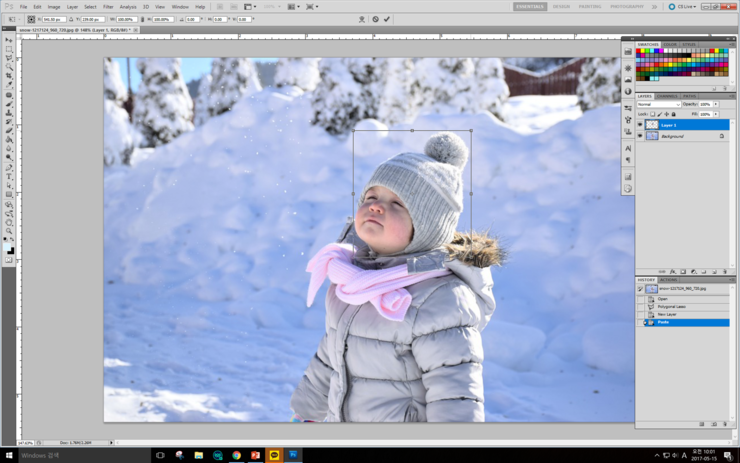This screenshot has height=463, width=740.
Task: Pick the red swatch in Swatches panel
Action: coord(640,52)
